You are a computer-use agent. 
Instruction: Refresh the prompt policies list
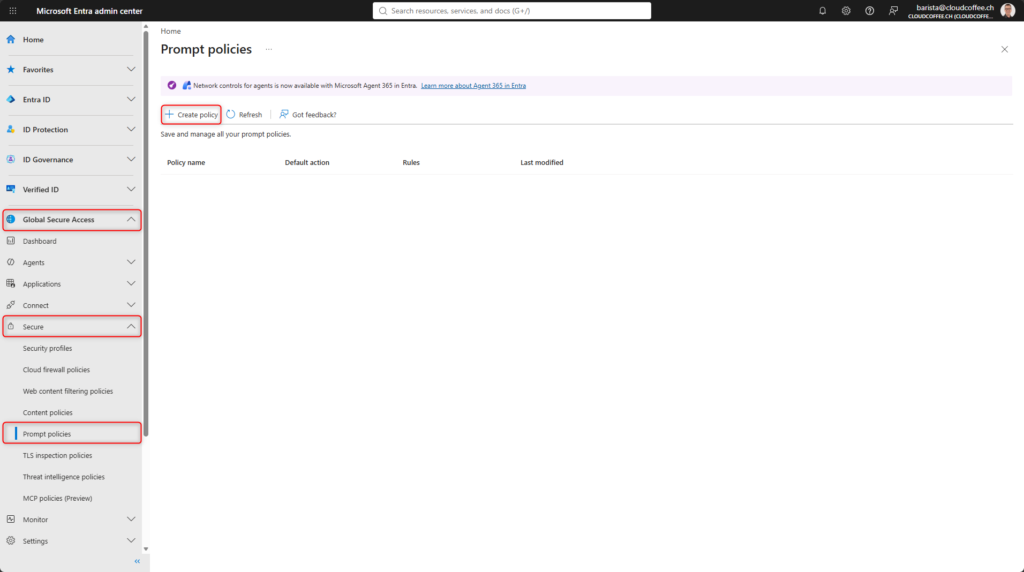pyautogui.click(x=244, y=114)
